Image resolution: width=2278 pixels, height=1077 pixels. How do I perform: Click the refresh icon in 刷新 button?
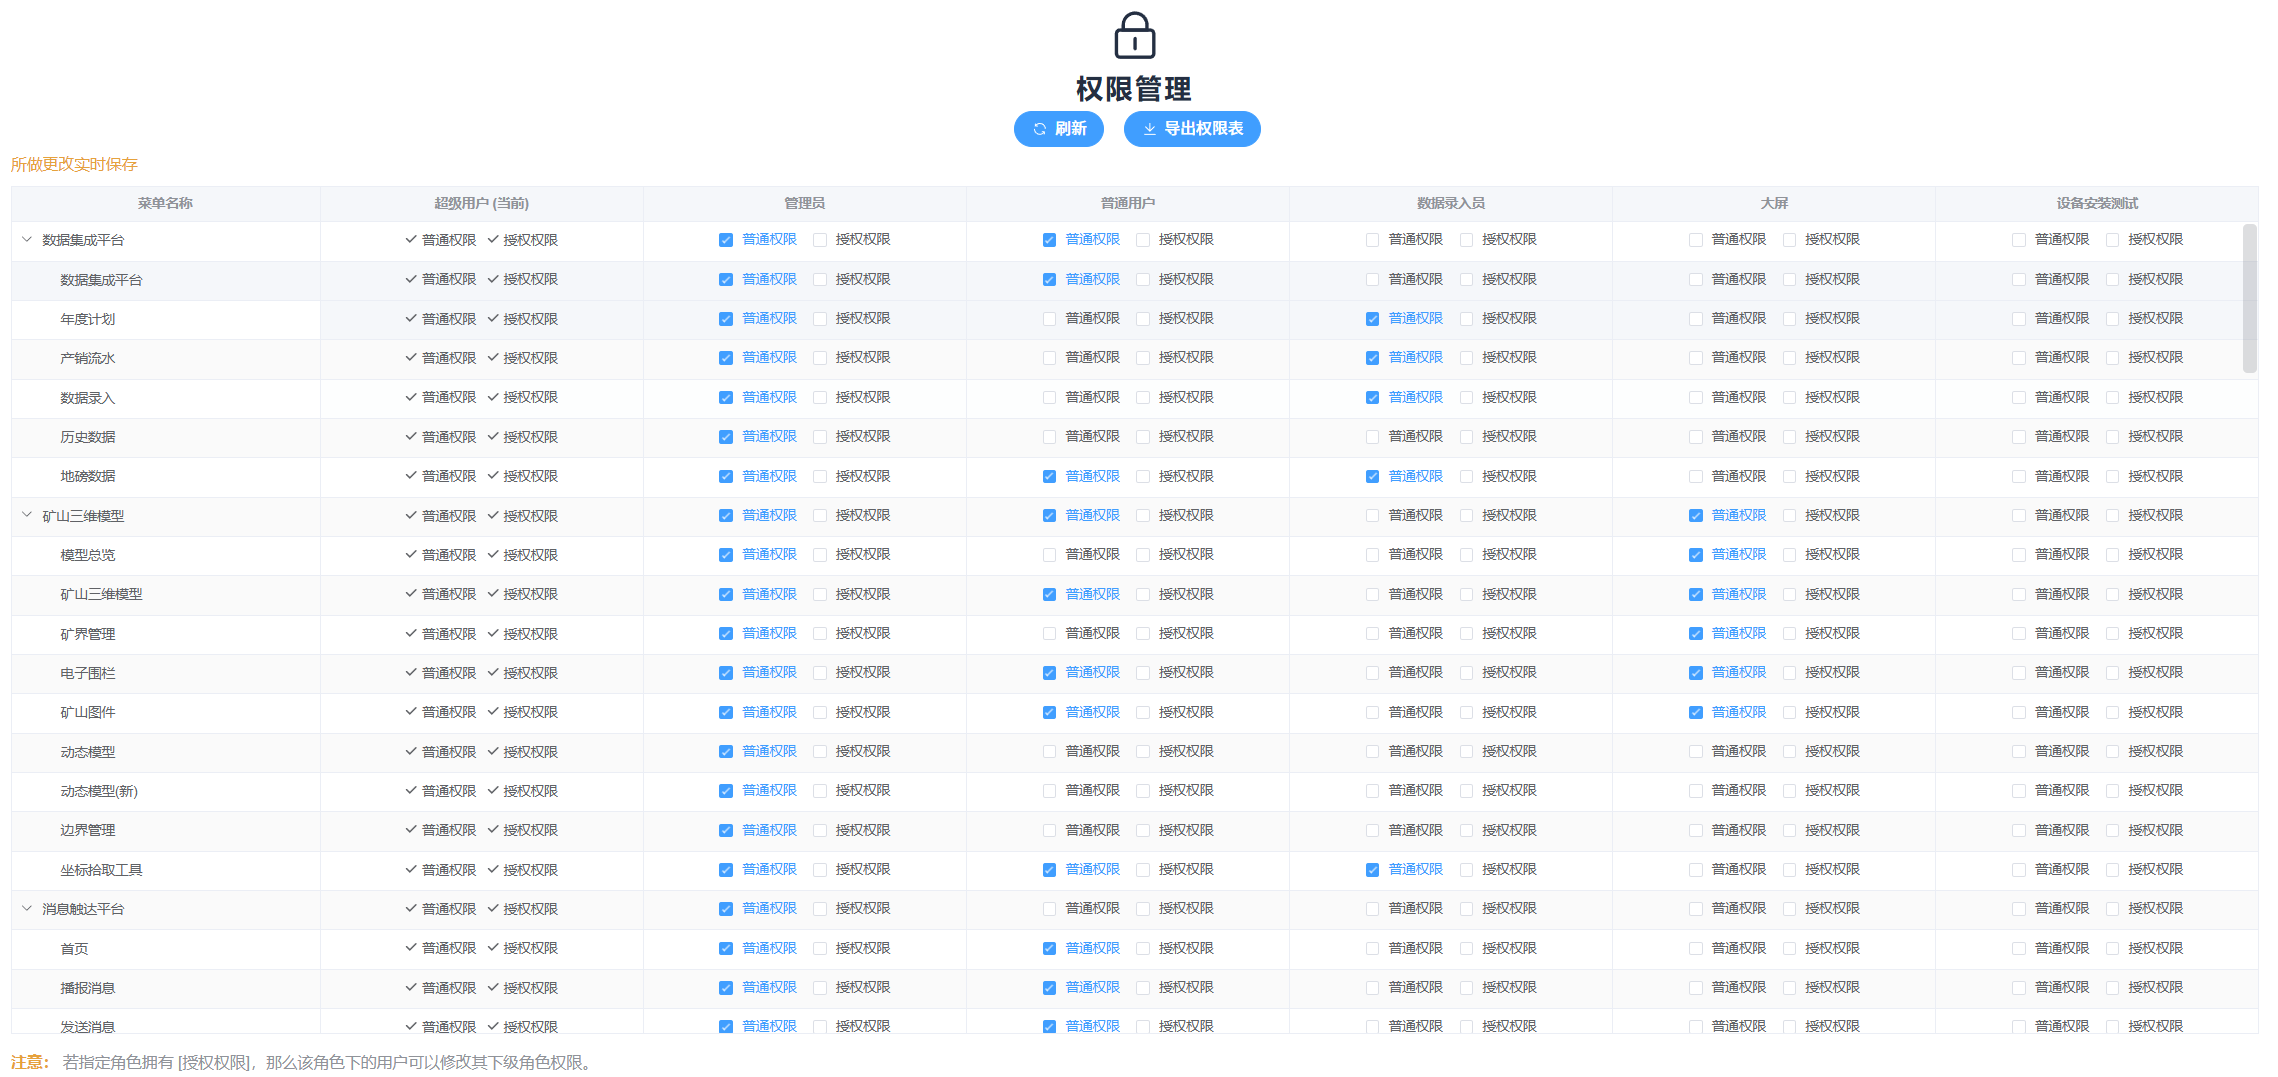(1039, 129)
